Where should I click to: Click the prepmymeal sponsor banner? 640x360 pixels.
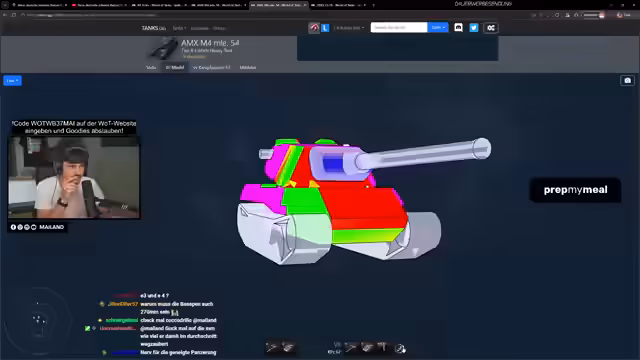click(575, 190)
